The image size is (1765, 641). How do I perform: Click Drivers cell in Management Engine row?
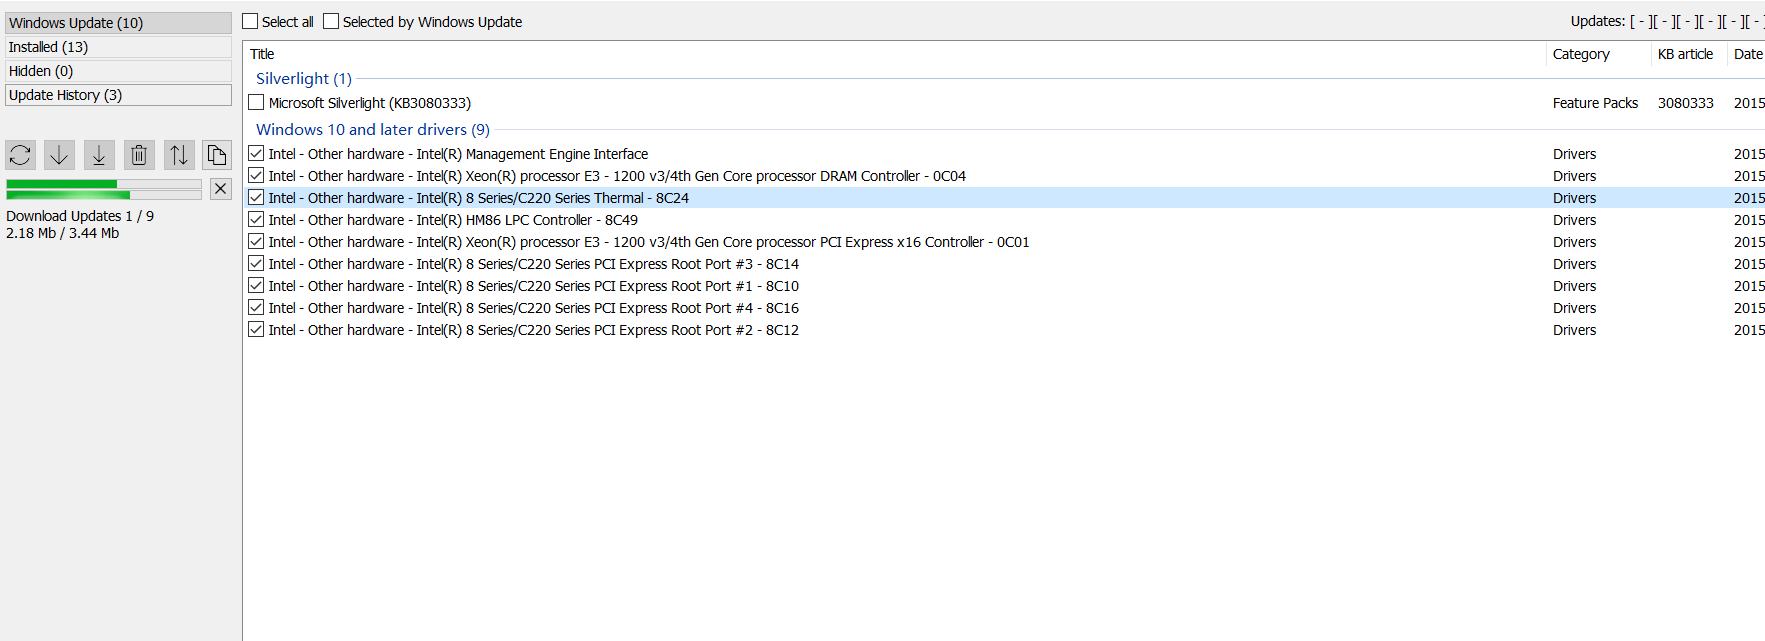1574,154
